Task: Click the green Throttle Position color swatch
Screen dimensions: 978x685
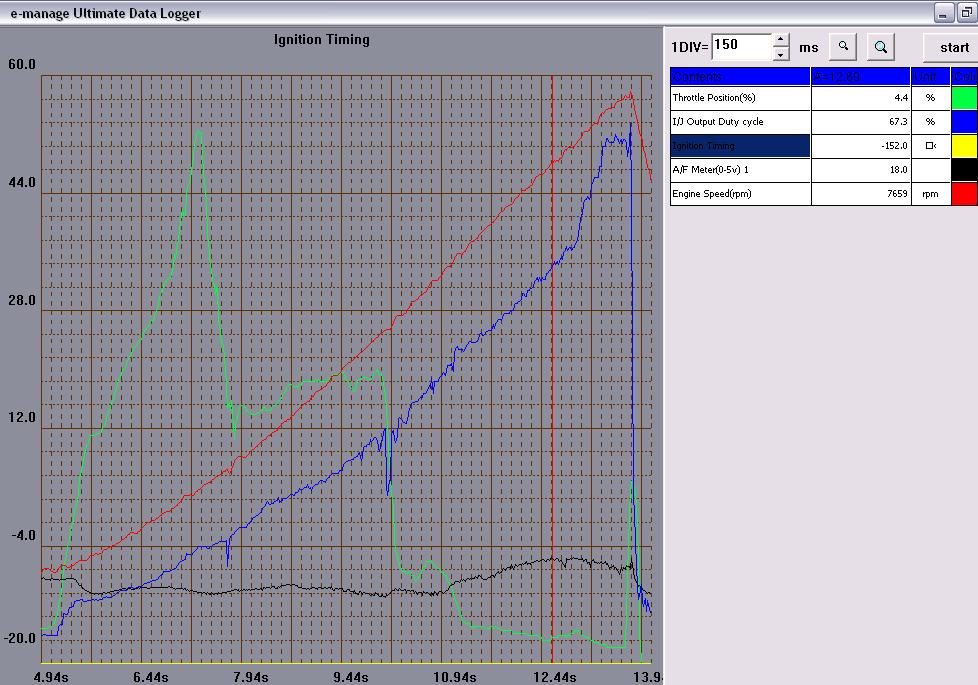Action: coord(964,98)
